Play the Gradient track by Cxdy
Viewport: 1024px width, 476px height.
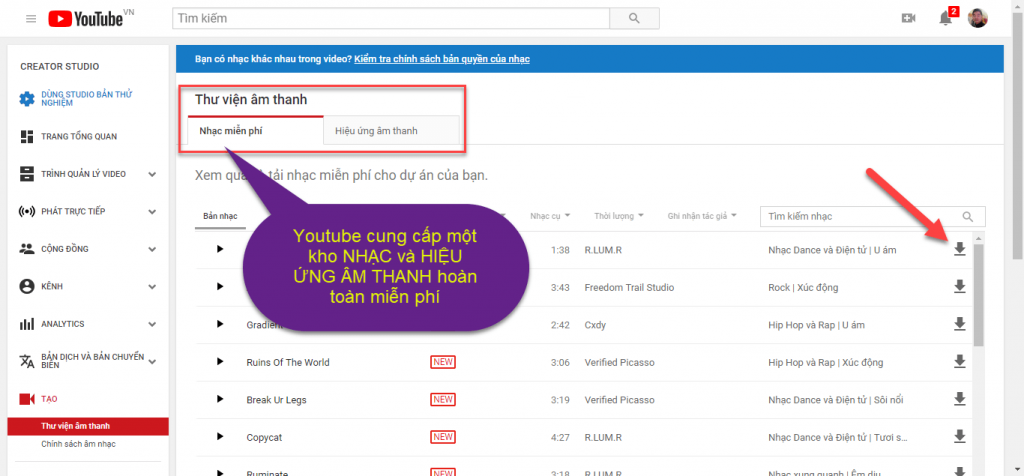point(220,324)
